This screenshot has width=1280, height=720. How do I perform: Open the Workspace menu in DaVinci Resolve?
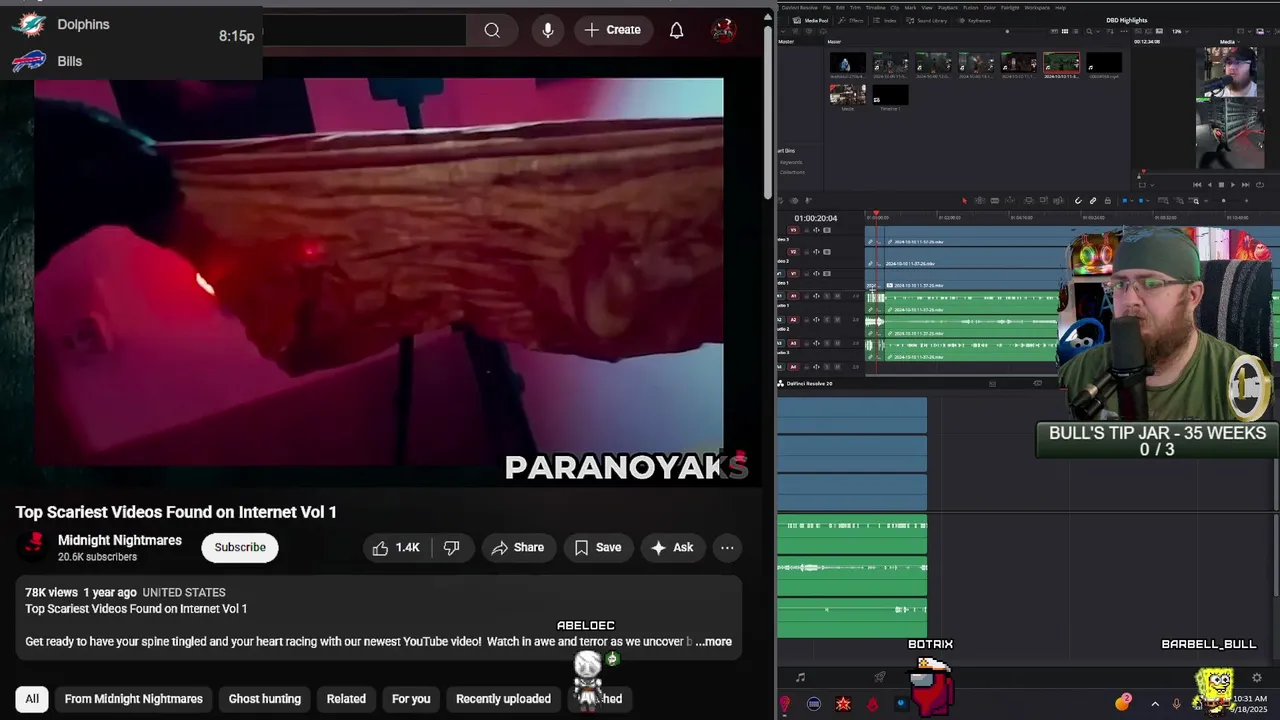(1037, 7)
